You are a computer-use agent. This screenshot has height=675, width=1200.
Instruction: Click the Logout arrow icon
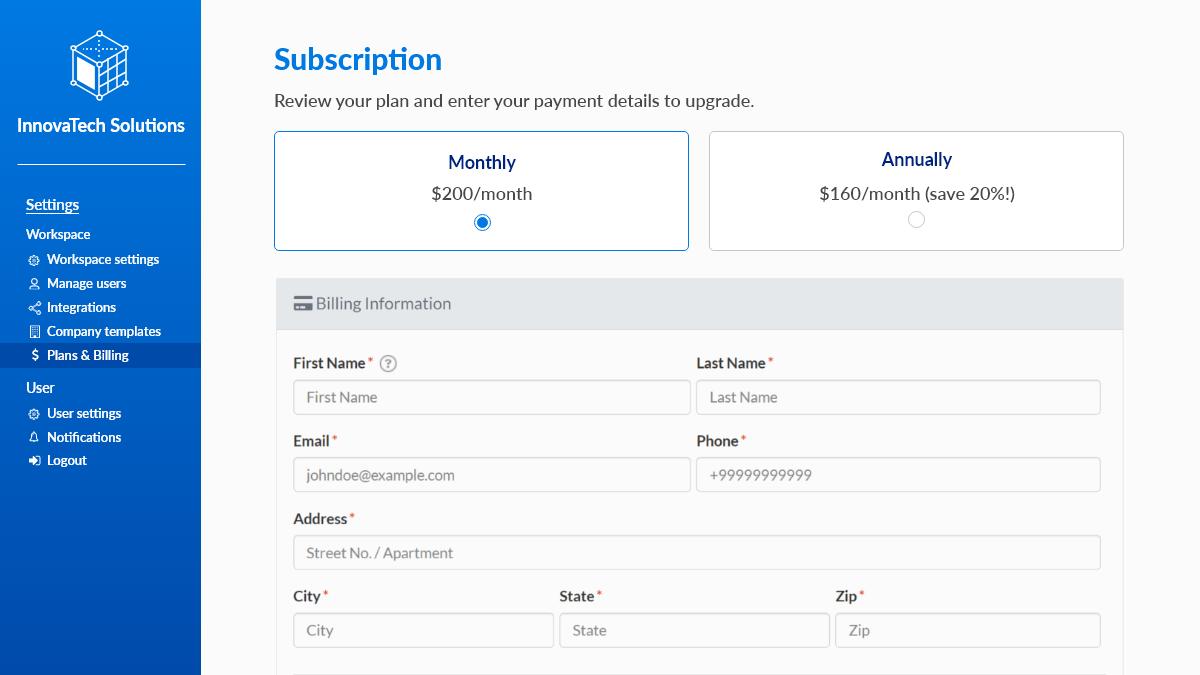[34, 461]
